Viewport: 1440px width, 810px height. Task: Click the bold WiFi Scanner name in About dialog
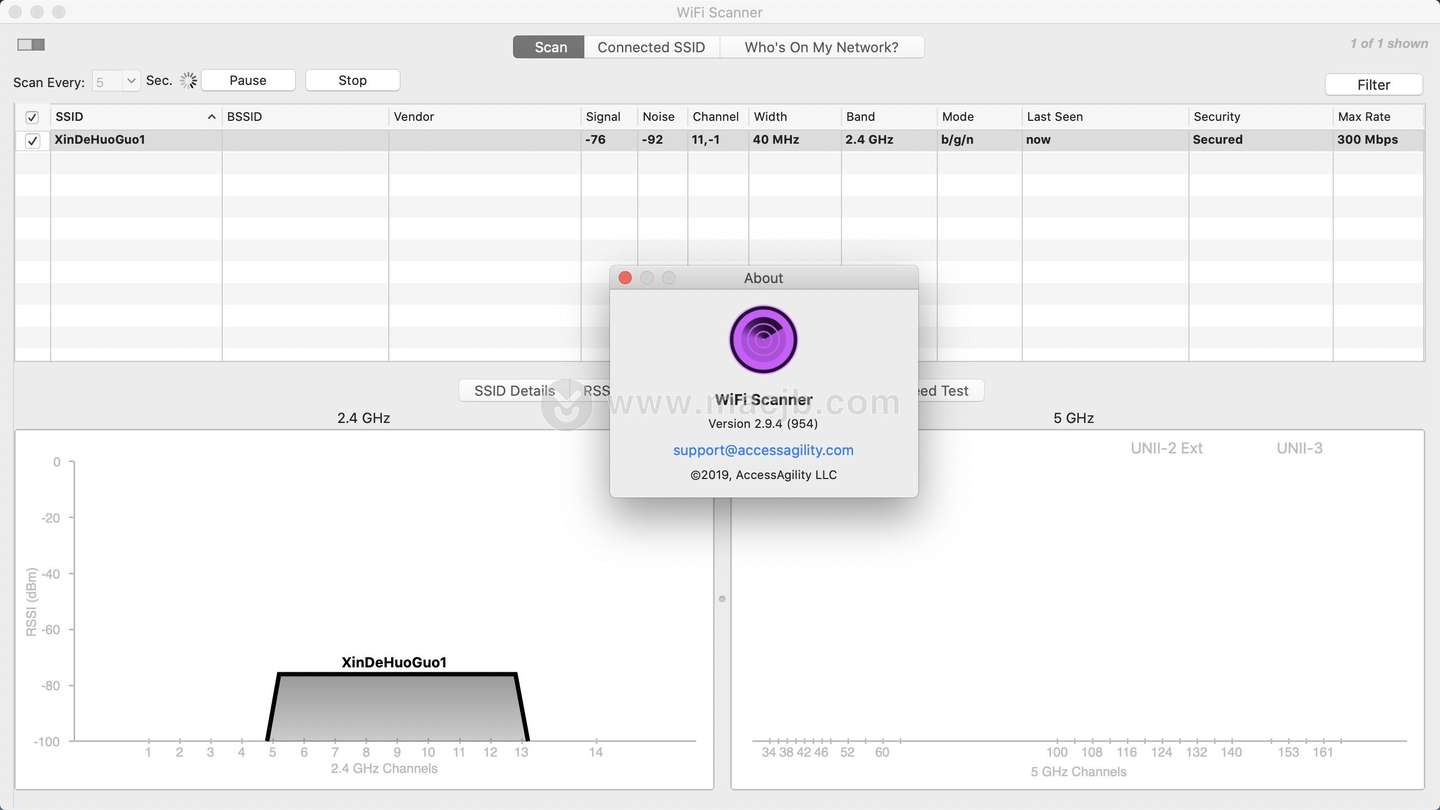(763, 400)
